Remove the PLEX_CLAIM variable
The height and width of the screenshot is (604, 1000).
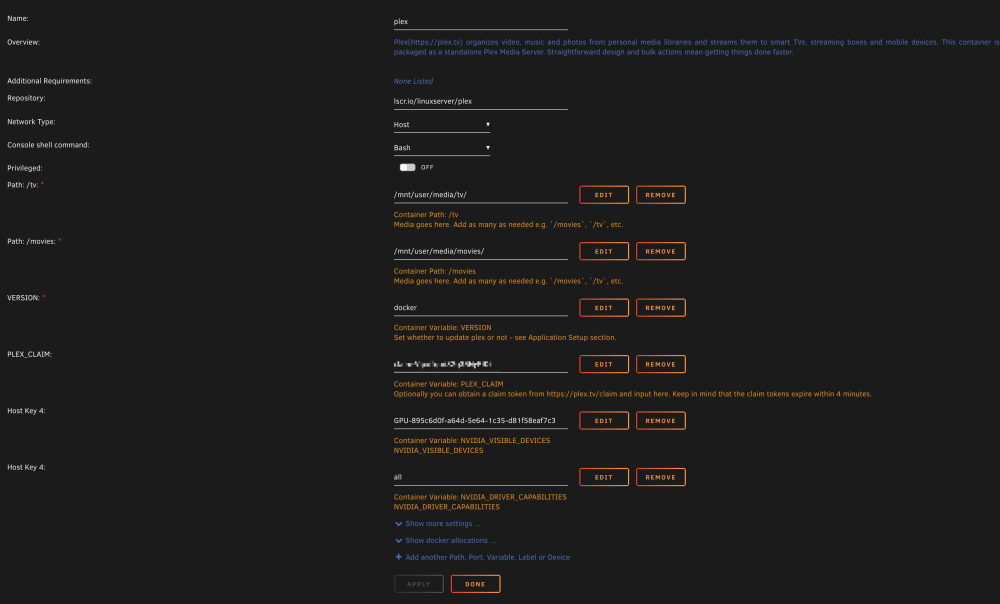[x=660, y=364]
